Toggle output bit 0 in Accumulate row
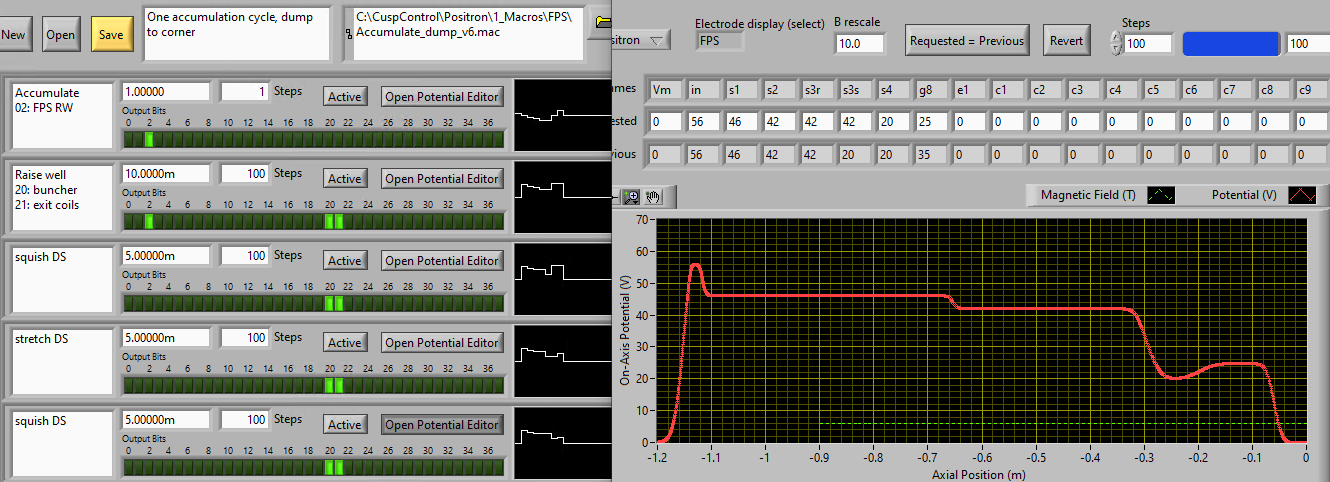This screenshot has height=482, width=1330. click(128, 139)
